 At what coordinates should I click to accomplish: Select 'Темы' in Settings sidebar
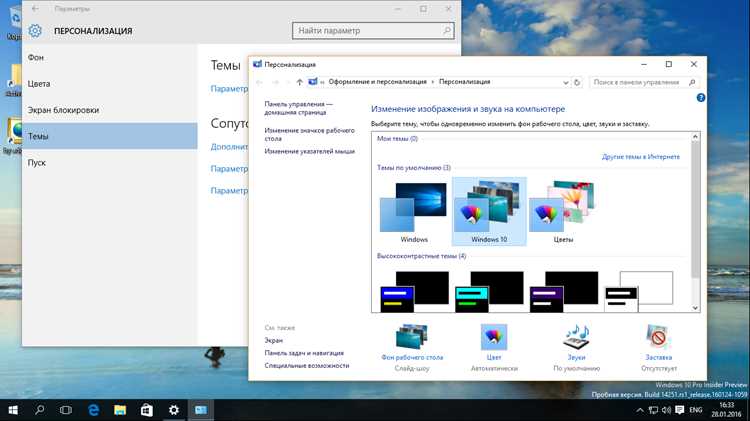tap(110, 136)
